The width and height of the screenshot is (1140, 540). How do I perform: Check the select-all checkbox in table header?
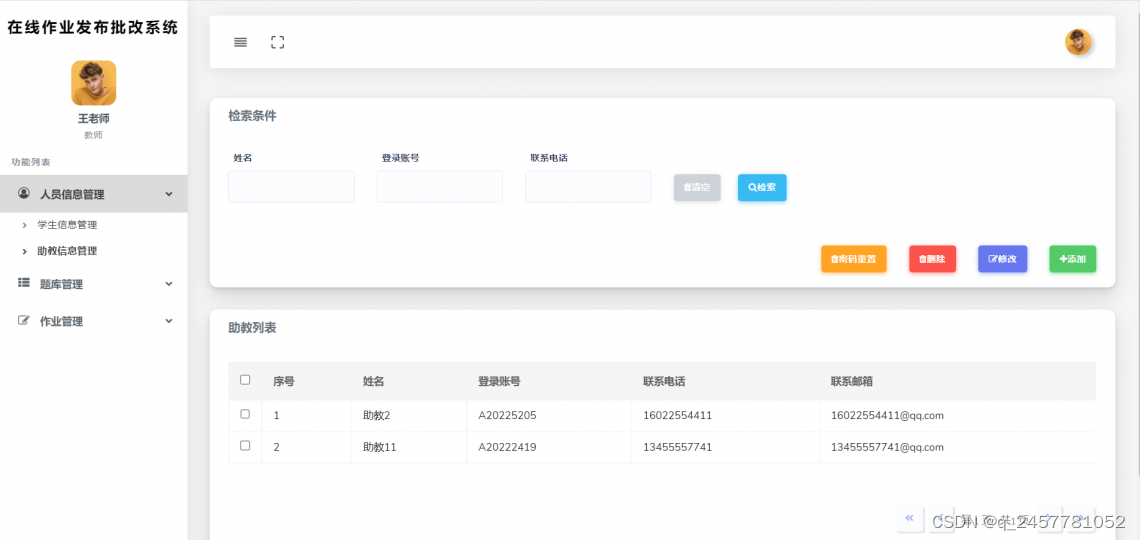[245, 380]
